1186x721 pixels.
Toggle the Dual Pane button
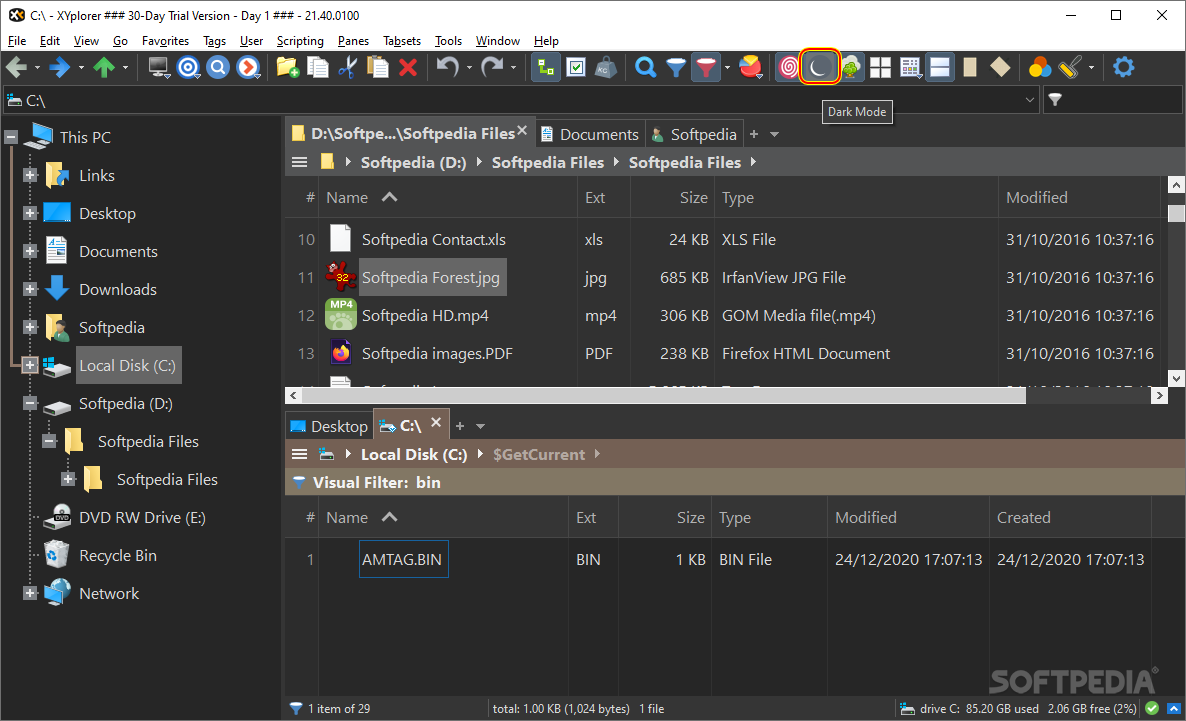tap(940, 67)
